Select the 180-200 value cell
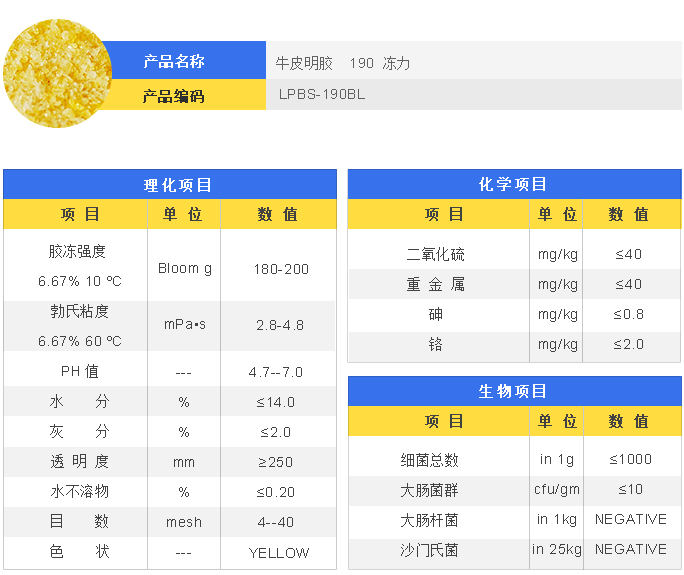This screenshot has width=684, height=575. (x=281, y=269)
